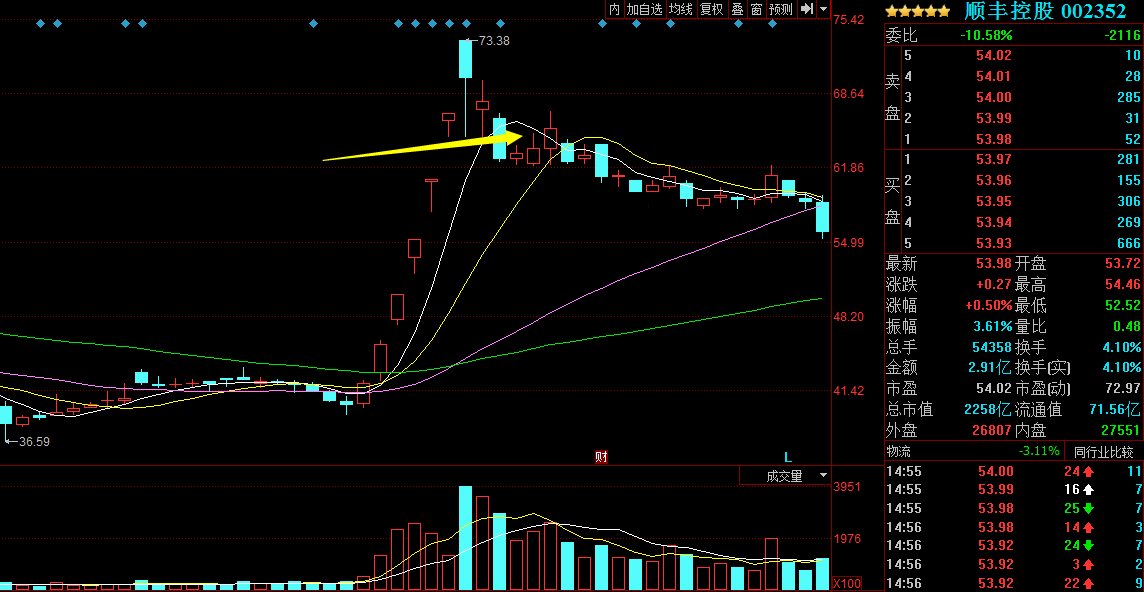The height and width of the screenshot is (592, 1144).
Task: Click the 内 button in chart toolbar
Action: [x=614, y=9]
